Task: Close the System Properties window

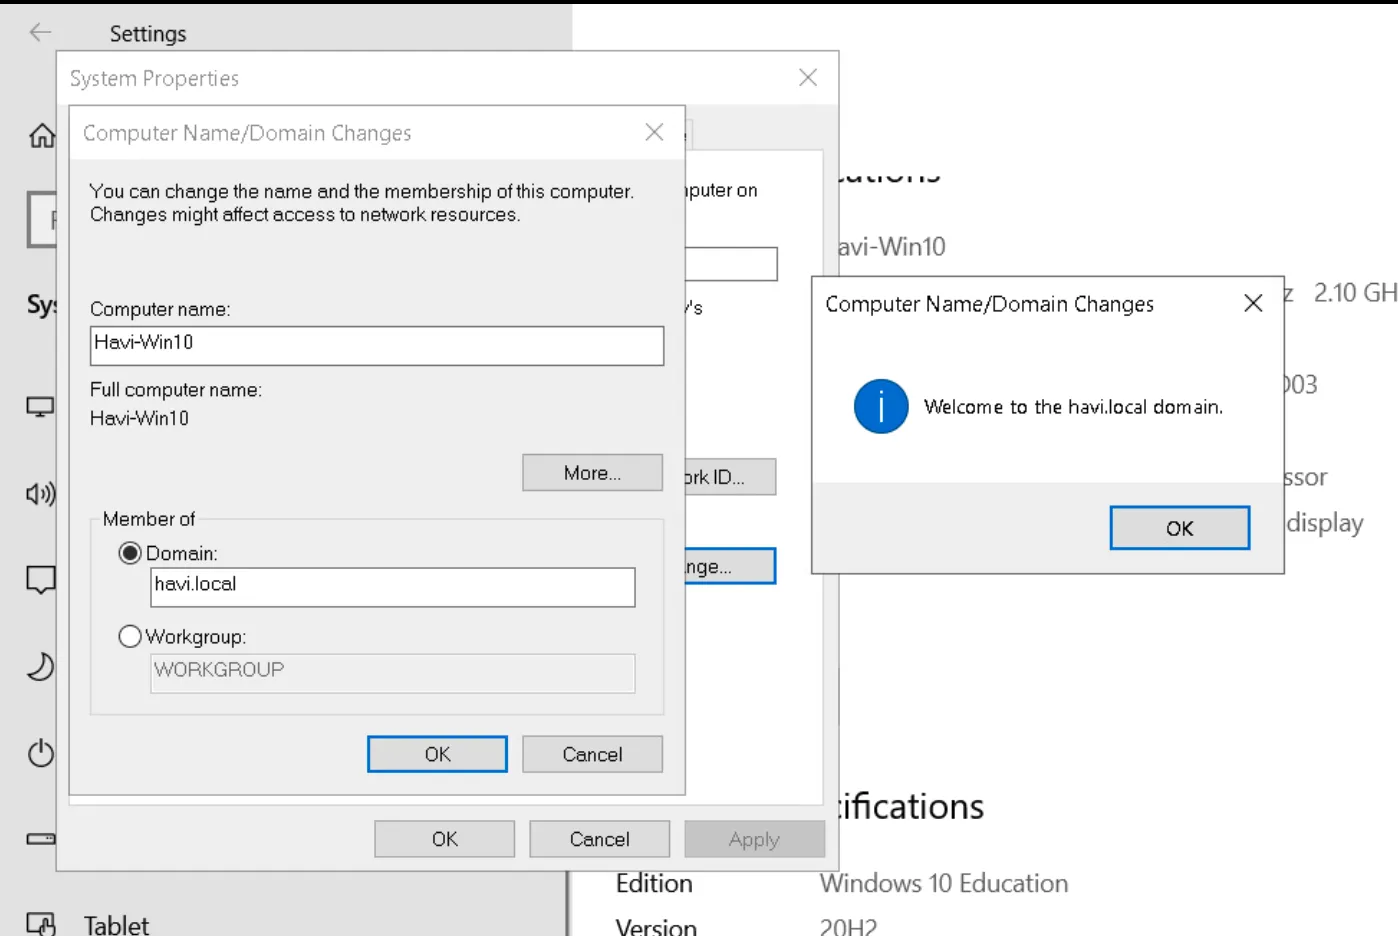Action: tap(808, 78)
